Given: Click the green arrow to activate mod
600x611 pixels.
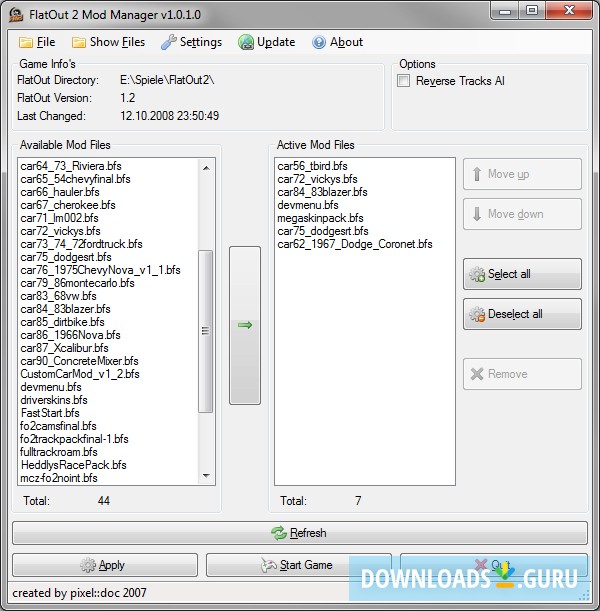Looking at the screenshot, I should (x=245, y=325).
